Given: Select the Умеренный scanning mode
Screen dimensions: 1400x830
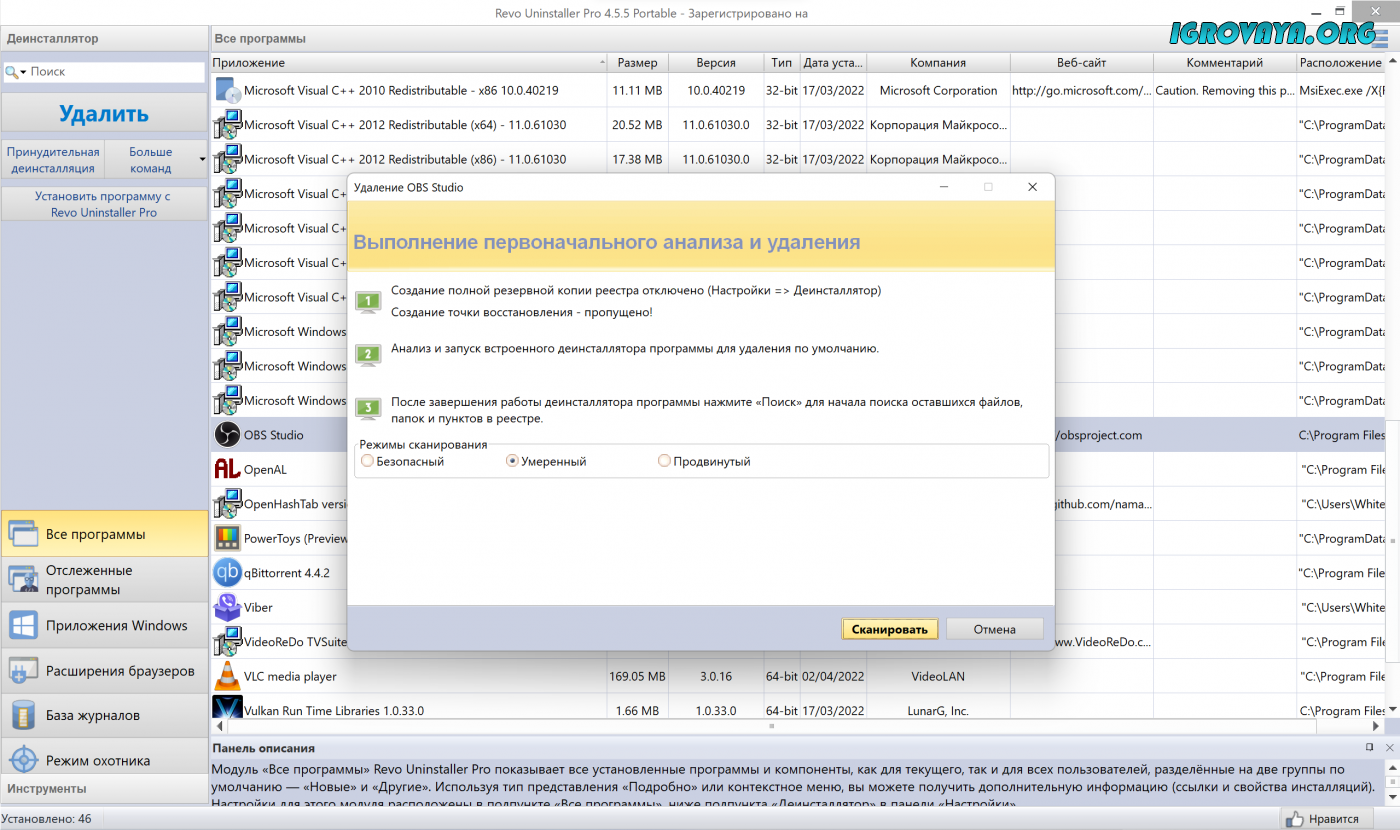Looking at the screenshot, I should [x=513, y=461].
